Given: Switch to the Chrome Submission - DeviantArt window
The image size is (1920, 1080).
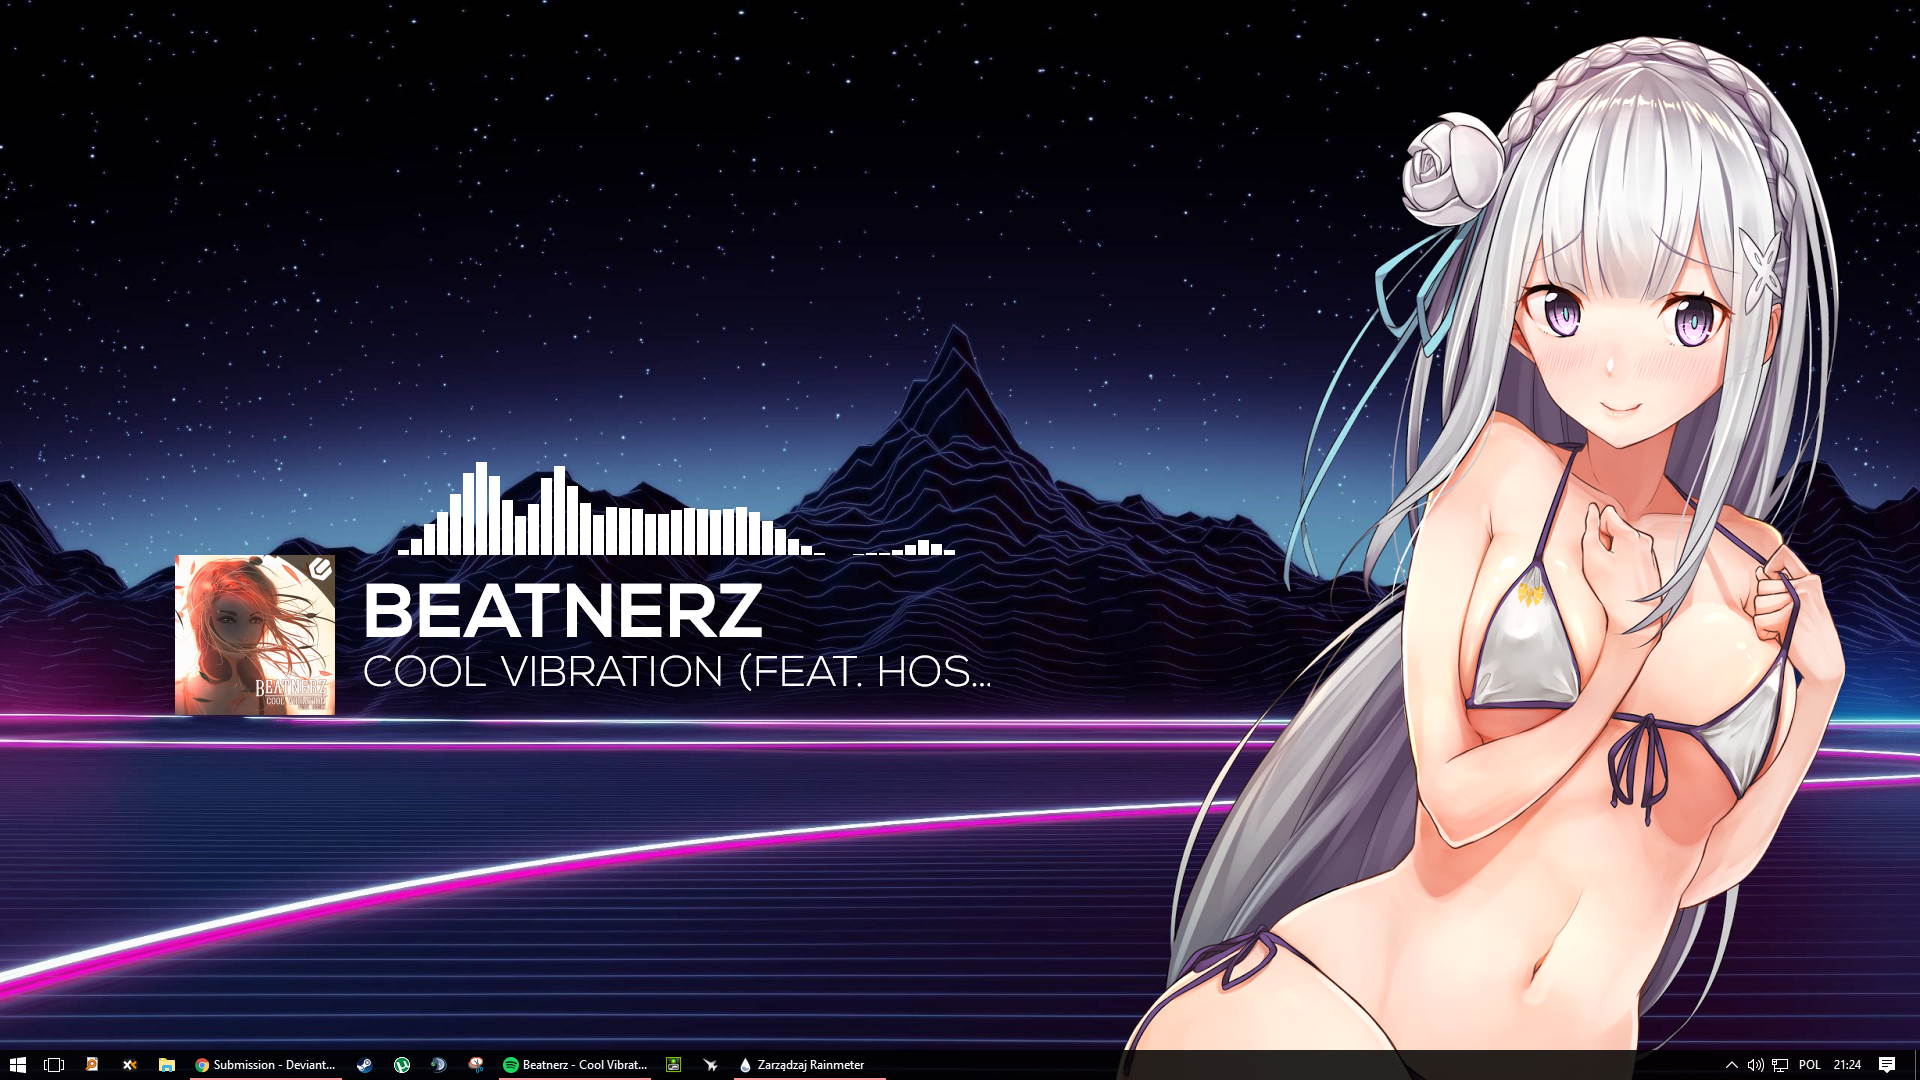Looking at the screenshot, I should 266,1065.
